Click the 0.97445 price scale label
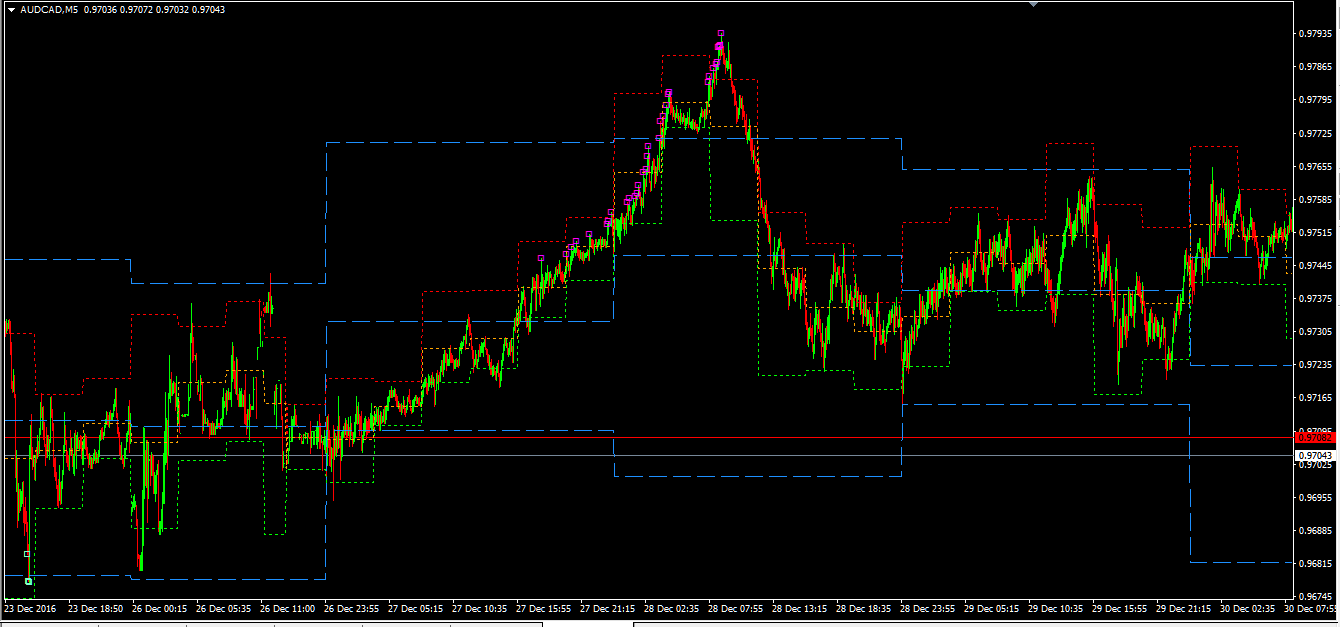The height and width of the screenshot is (627, 1340). tap(1313, 265)
